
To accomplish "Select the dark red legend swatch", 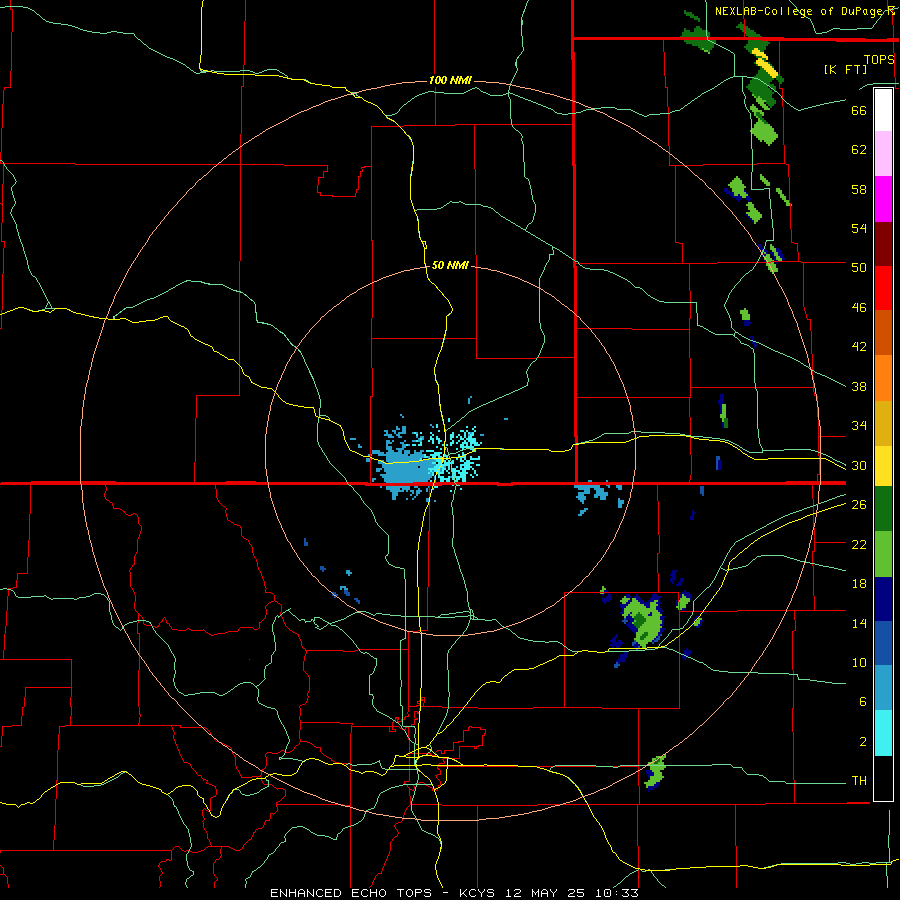I will pos(883,243).
